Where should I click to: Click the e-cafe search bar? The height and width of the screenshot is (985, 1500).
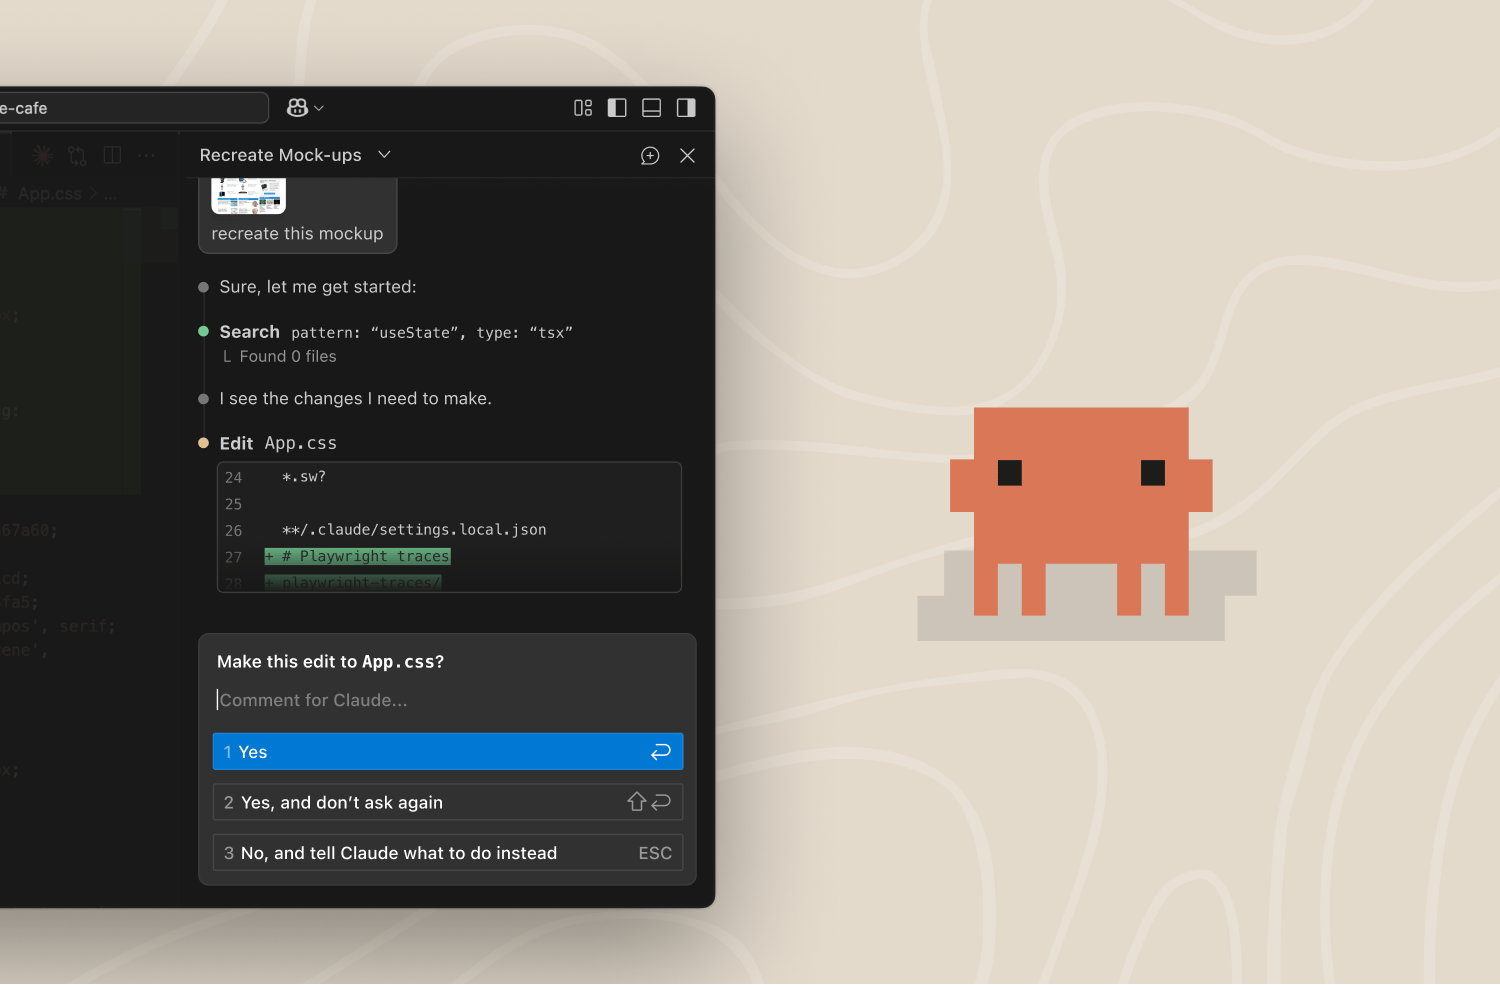tap(130, 108)
